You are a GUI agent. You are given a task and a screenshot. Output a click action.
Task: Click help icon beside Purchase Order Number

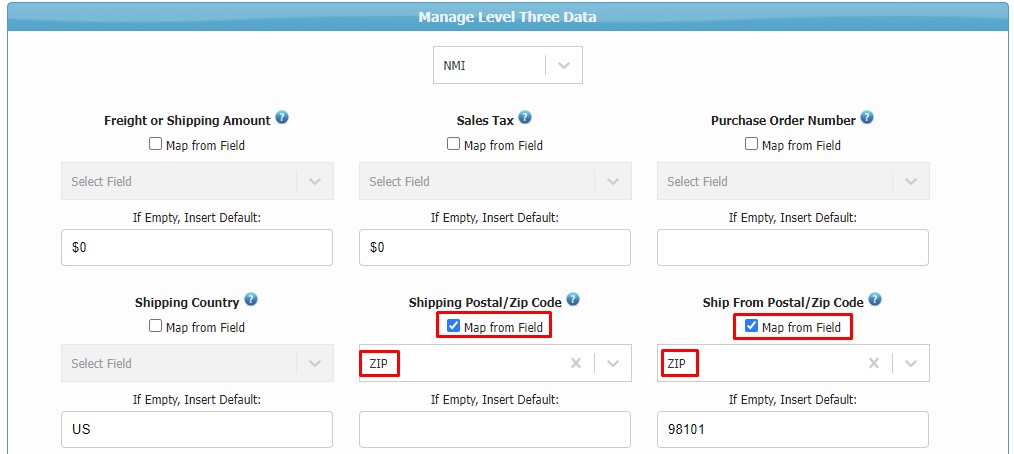pos(867,118)
